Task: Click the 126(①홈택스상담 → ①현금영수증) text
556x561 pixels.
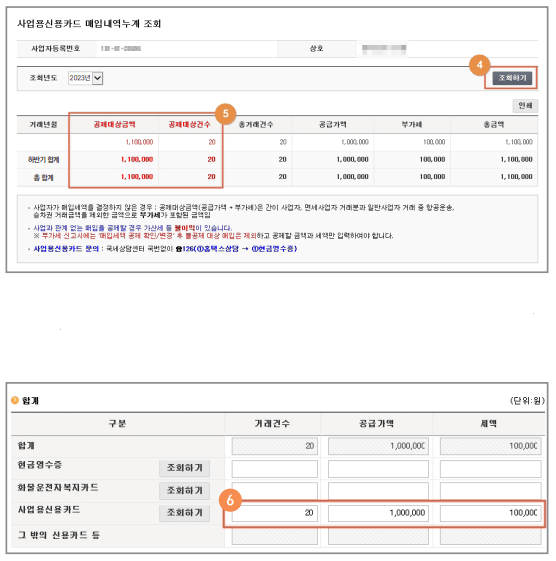Action: pos(240,249)
